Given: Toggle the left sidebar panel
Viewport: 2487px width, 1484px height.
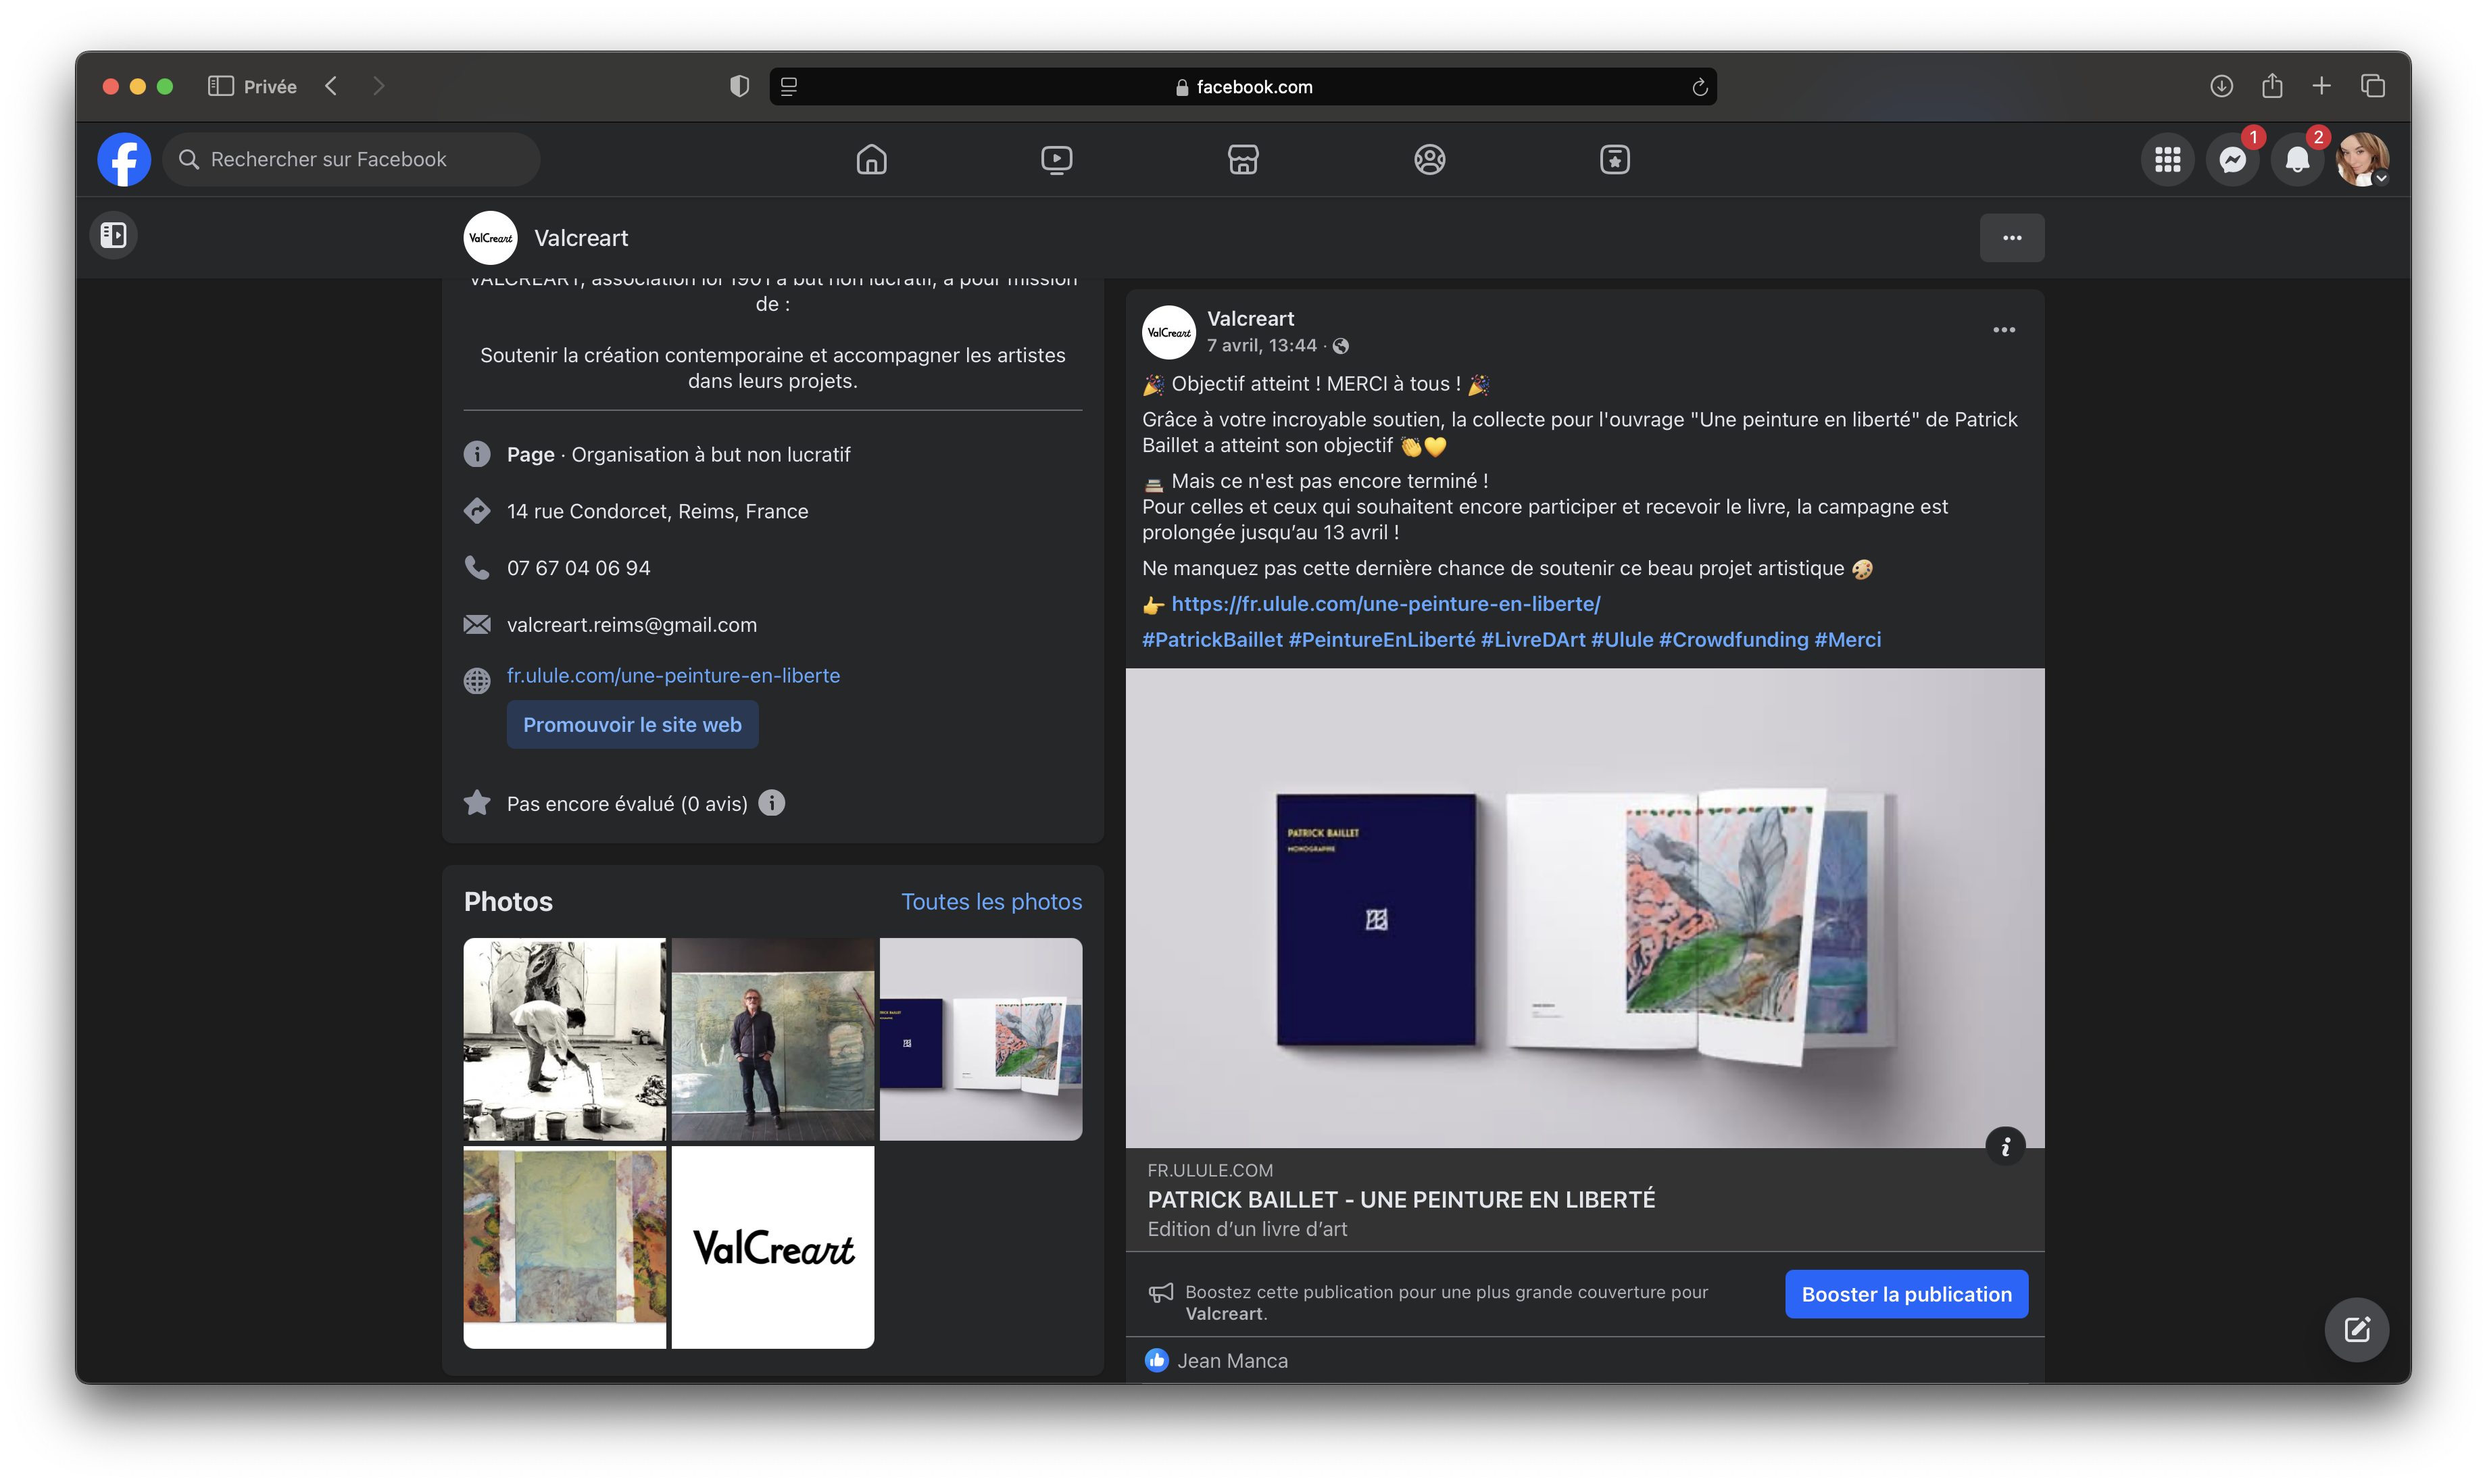Looking at the screenshot, I should [114, 235].
